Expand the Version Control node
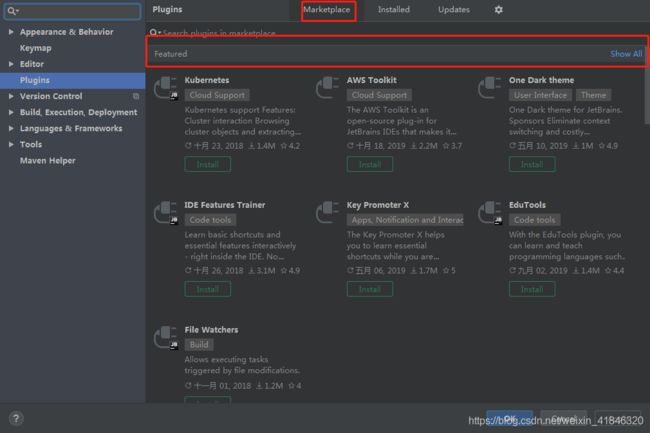This screenshot has height=433, width=650. coord(11,96)
